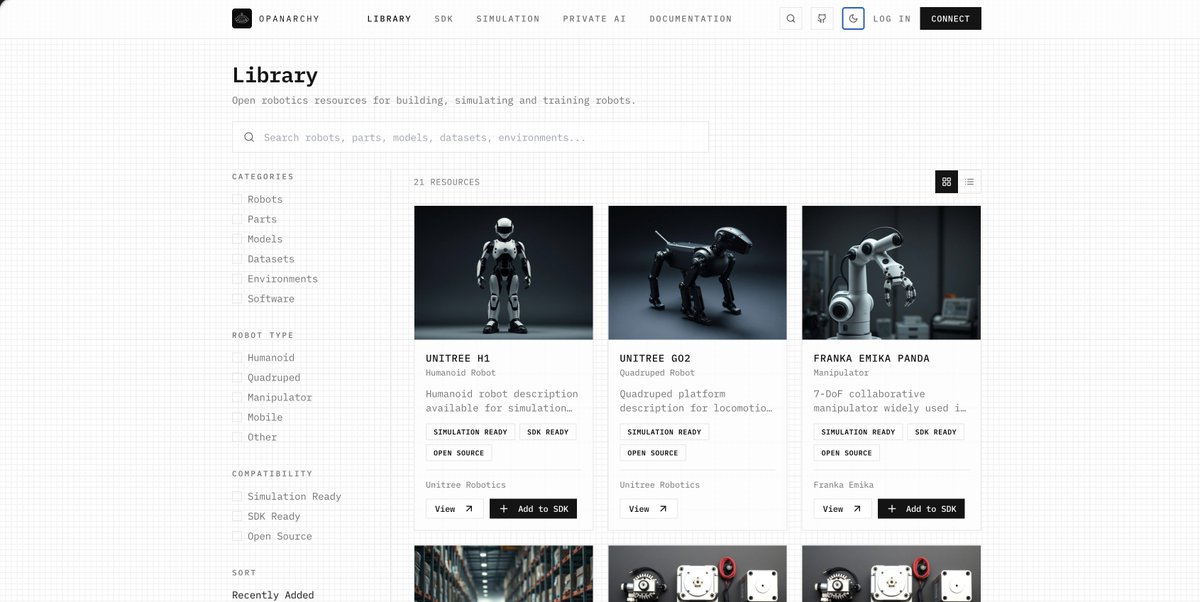Image resolution: width=1200 pixels, height=602 pixels.
Task: Click Add to SDK on Unitree H1 card
Action: [533, 509]
